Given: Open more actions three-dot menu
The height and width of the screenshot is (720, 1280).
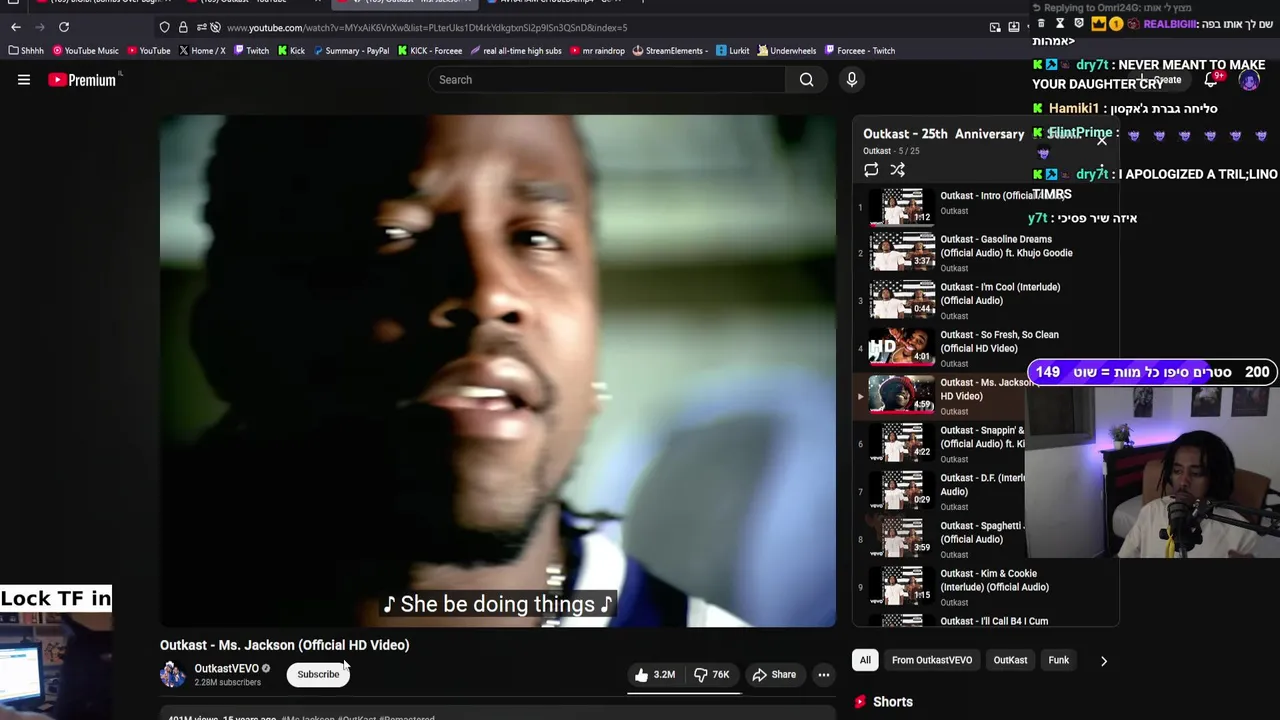Looking at the screenshot, I should tap(824, 675).
